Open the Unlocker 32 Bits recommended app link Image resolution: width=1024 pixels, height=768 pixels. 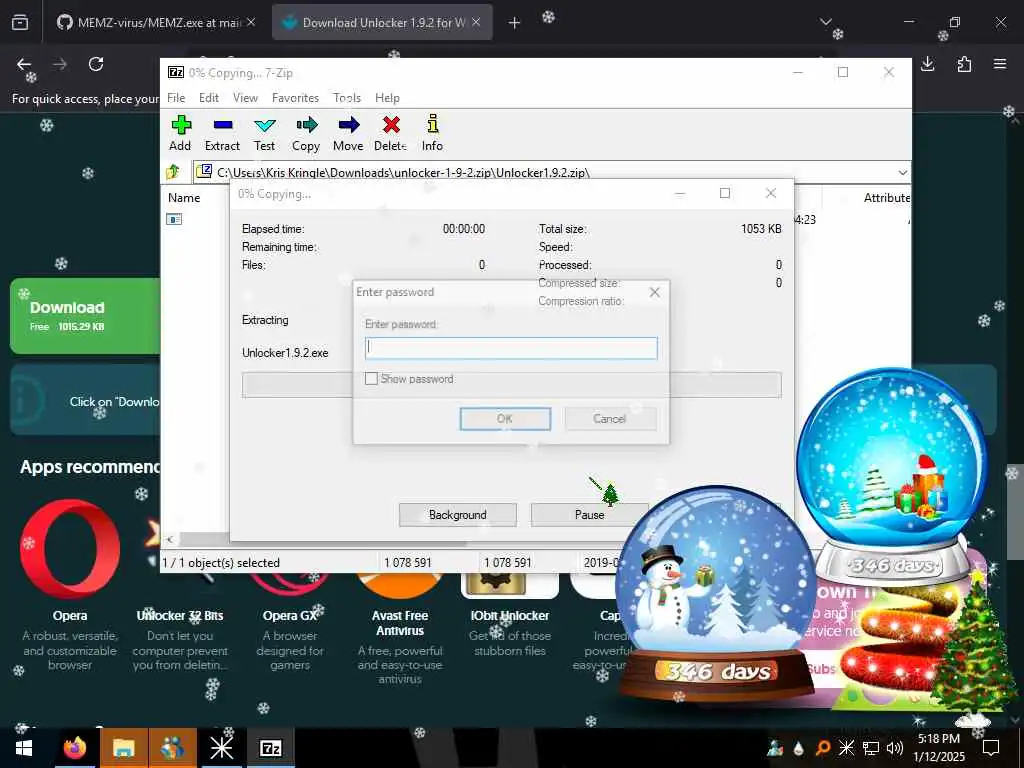180,616
